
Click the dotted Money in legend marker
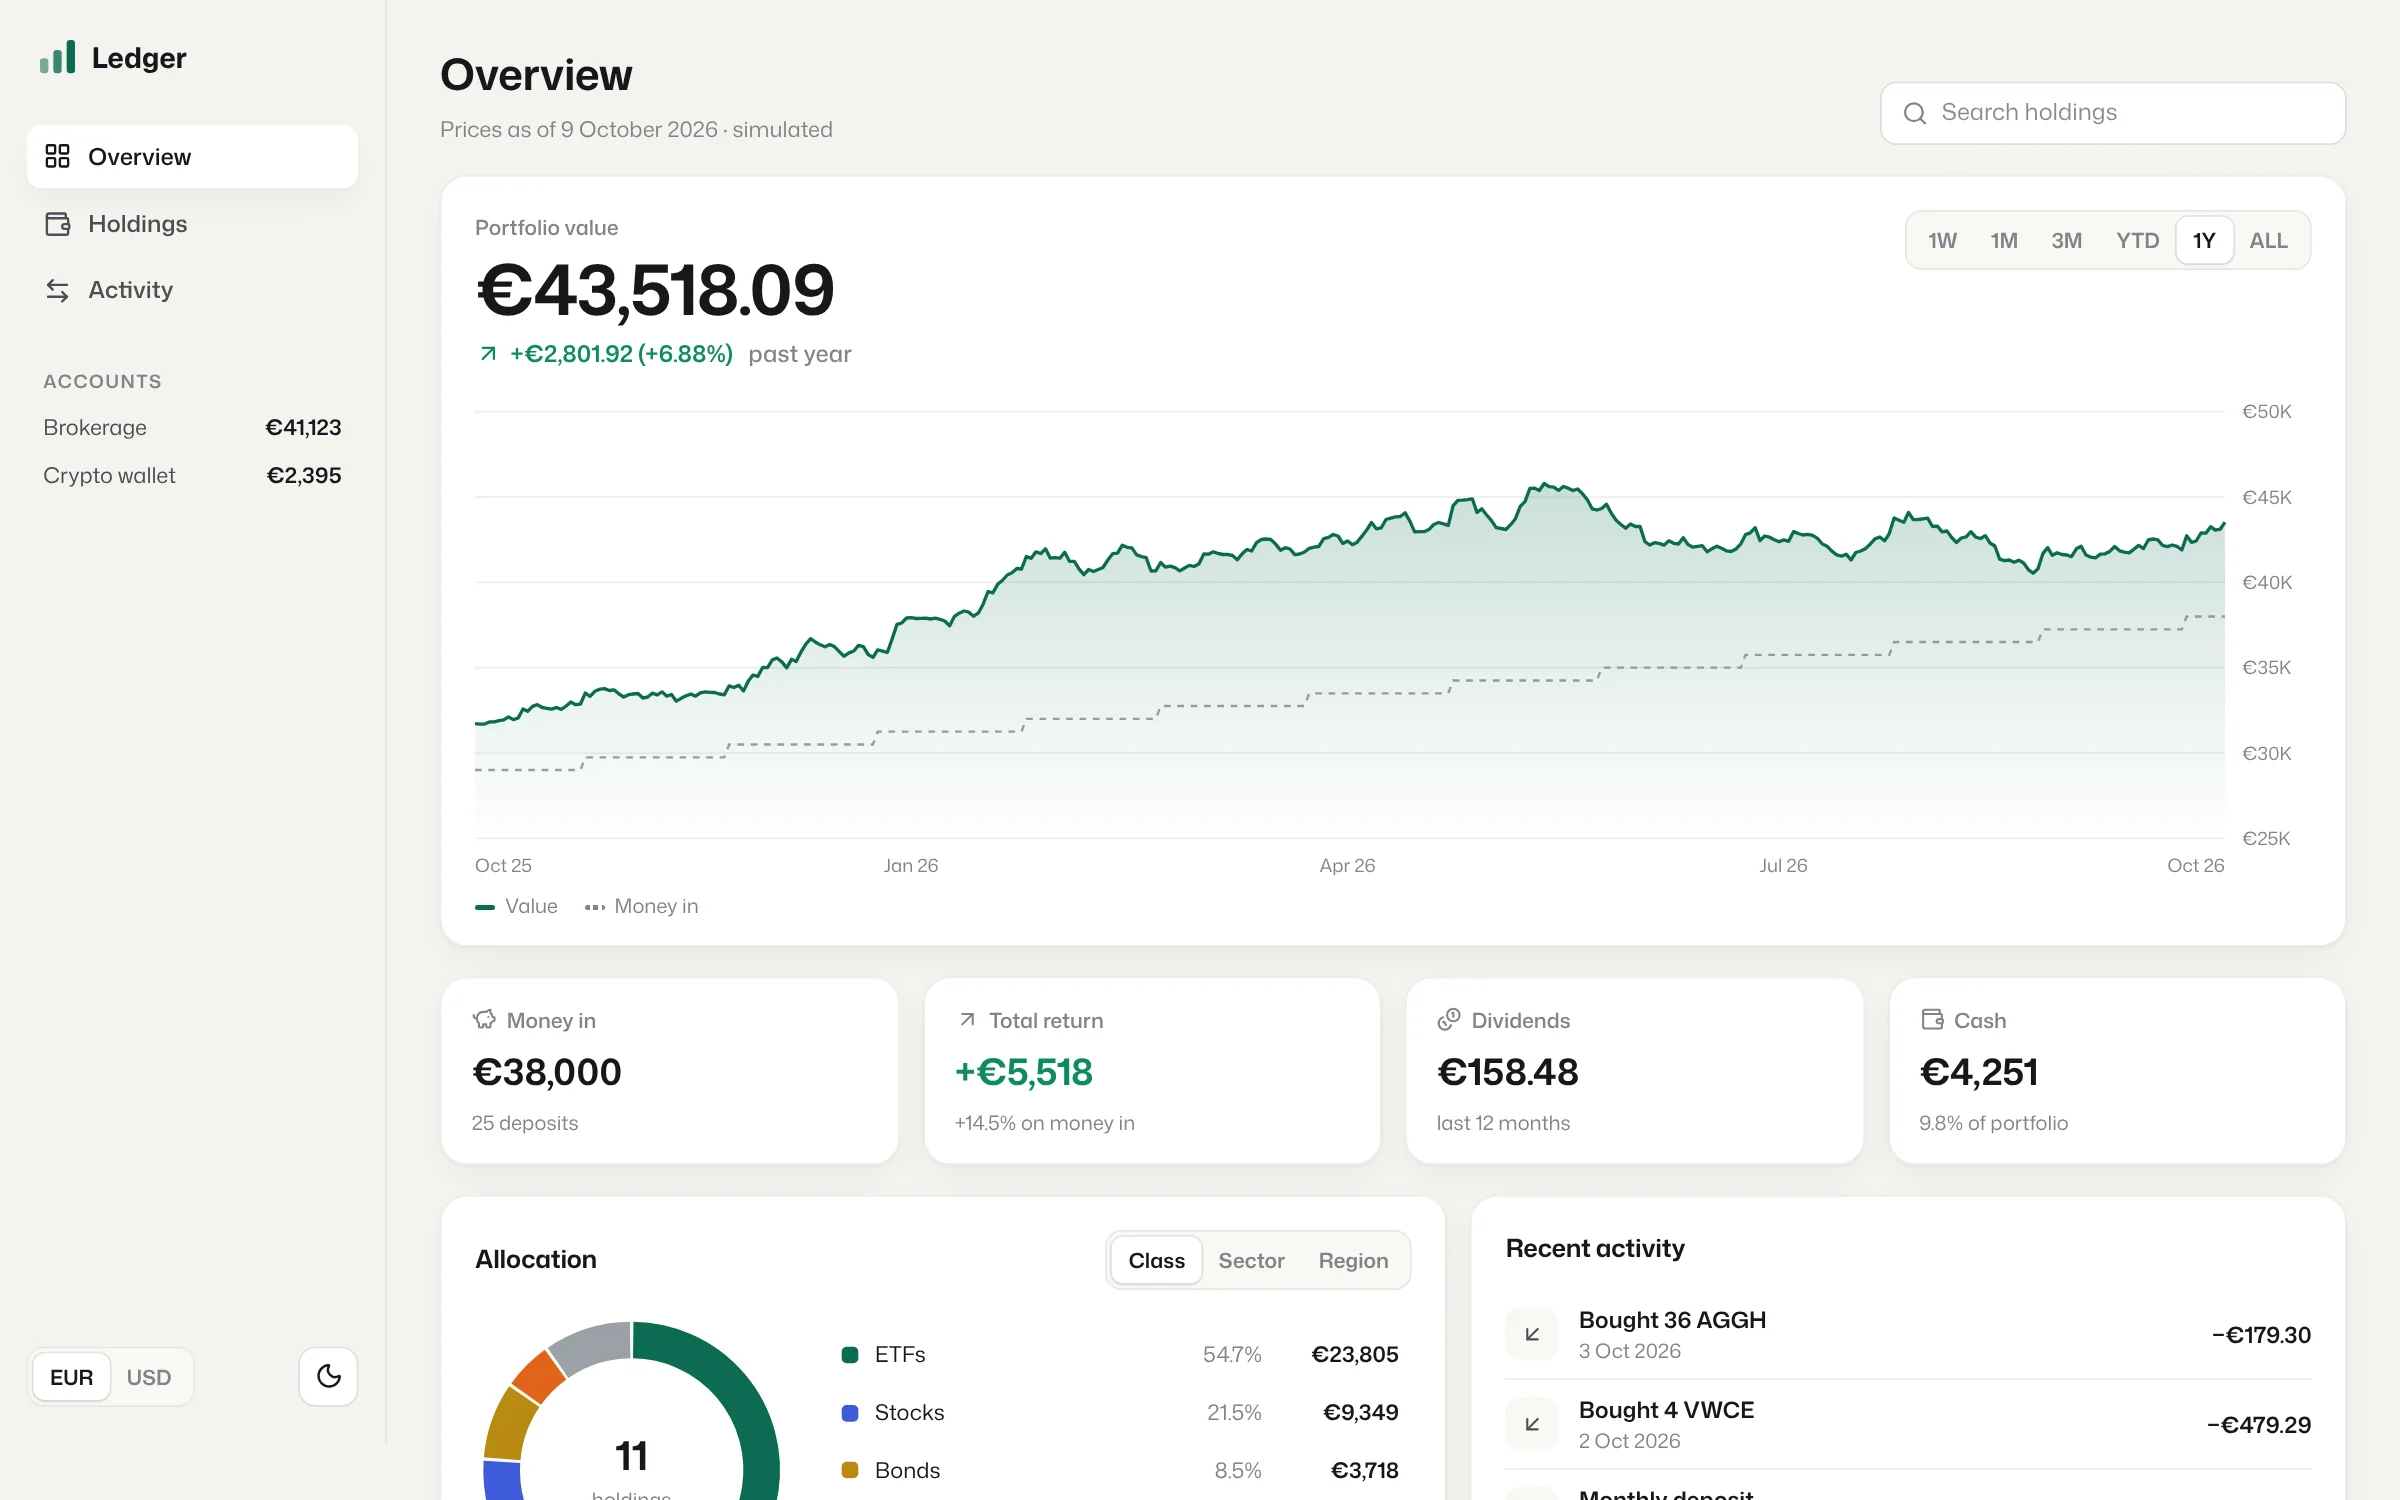click(x=595, y=907)
